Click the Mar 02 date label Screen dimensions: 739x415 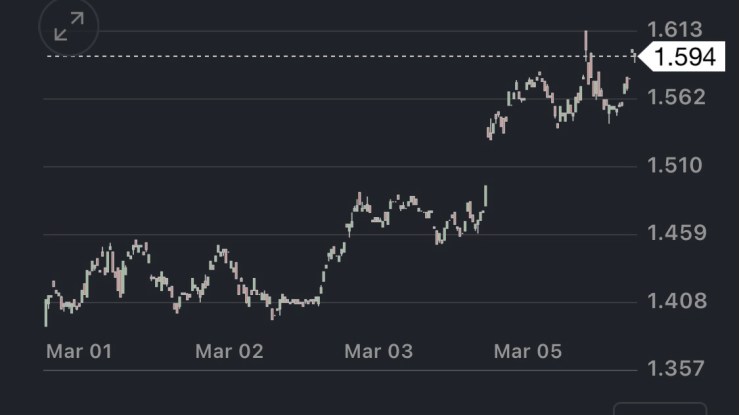pyautogui.click(x=229, y=351)
